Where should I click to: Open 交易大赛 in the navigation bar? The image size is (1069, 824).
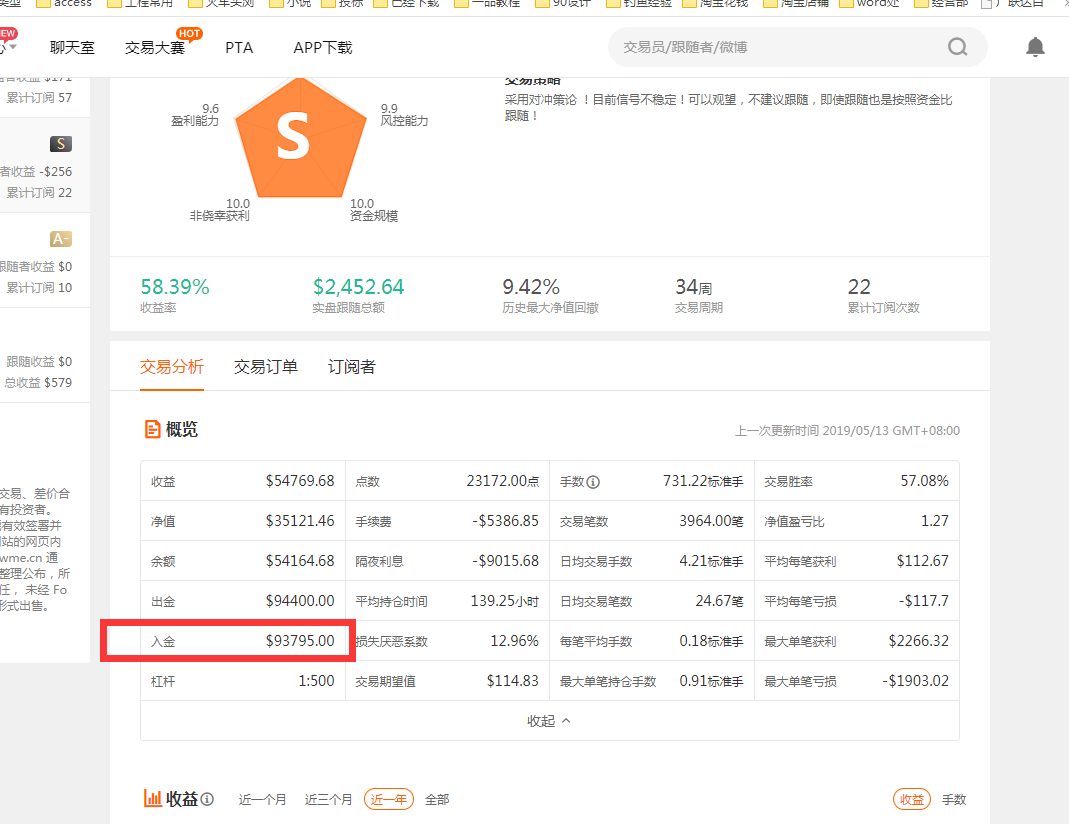coord(155,48)
